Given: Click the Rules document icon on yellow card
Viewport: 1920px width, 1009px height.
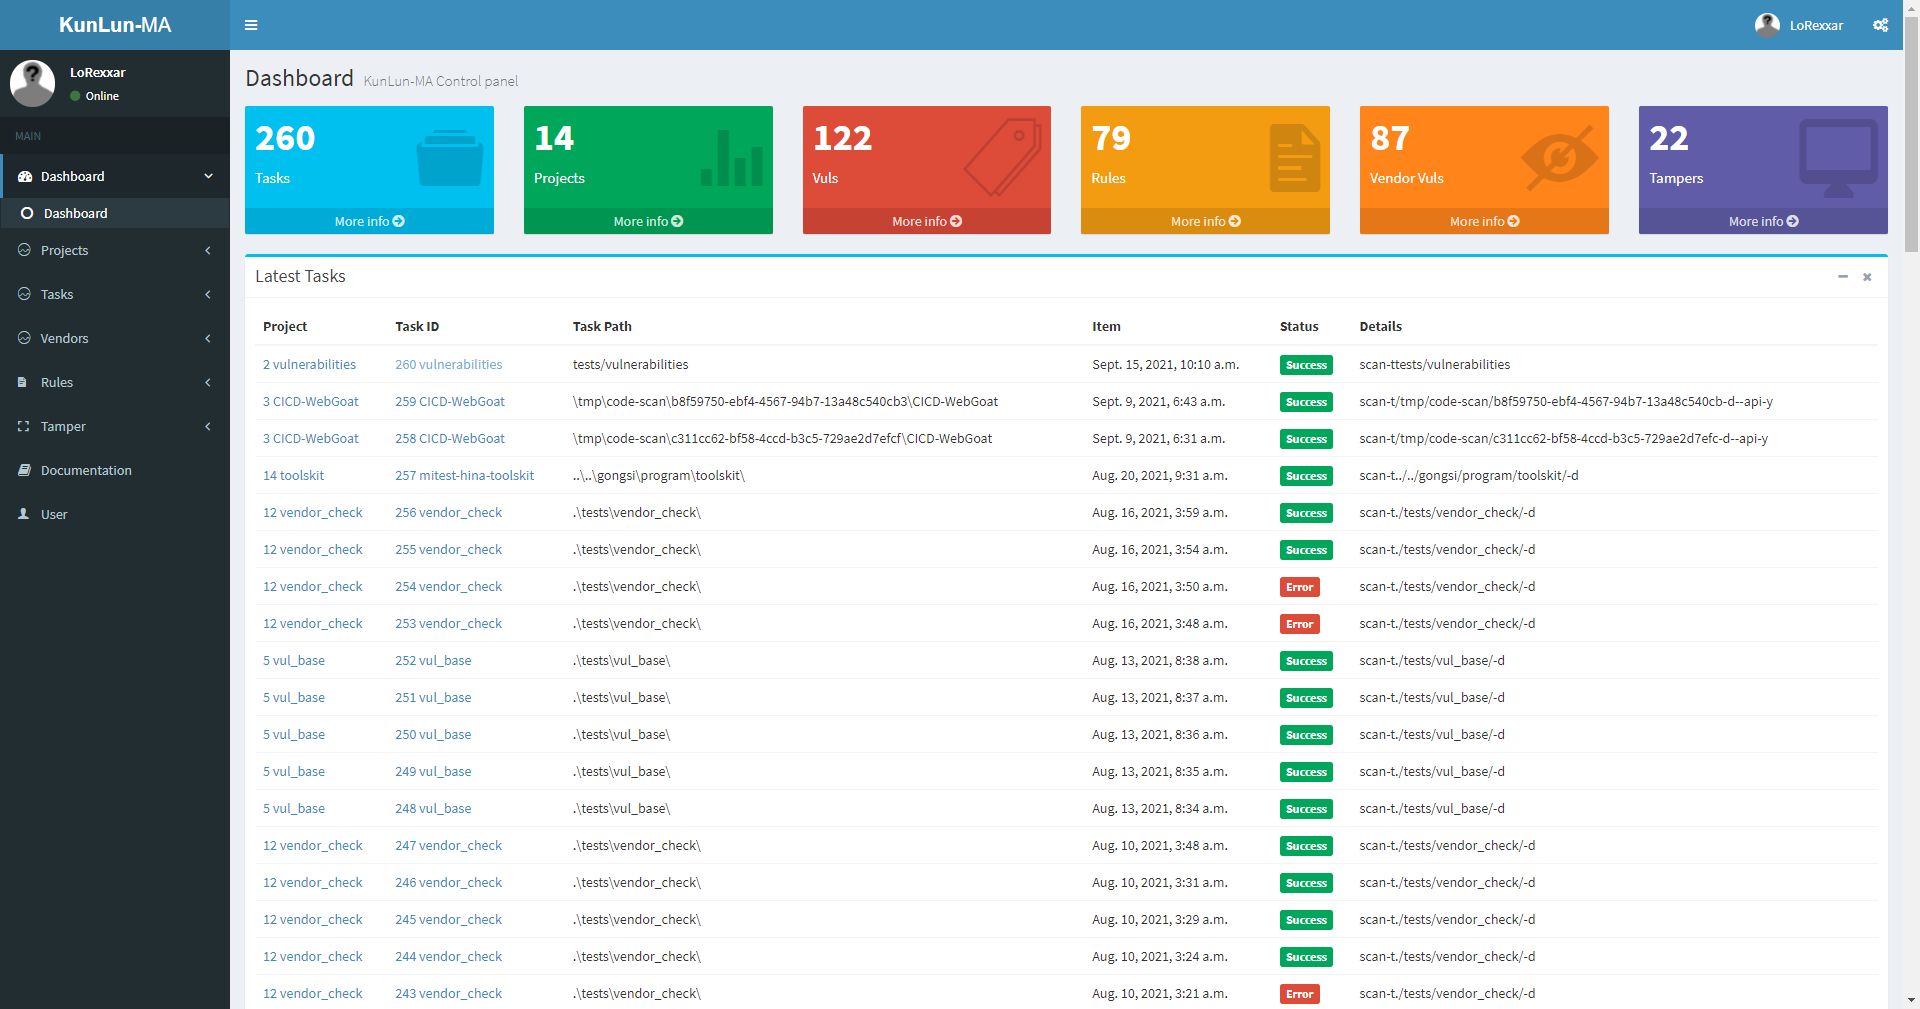Looking at the screenshot, I should pos(1294,158).
